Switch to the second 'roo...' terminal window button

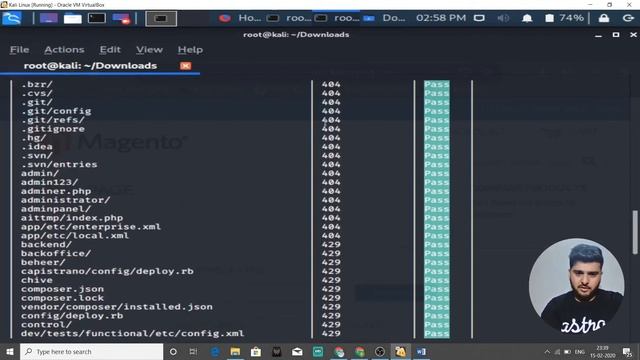[337, 18]
